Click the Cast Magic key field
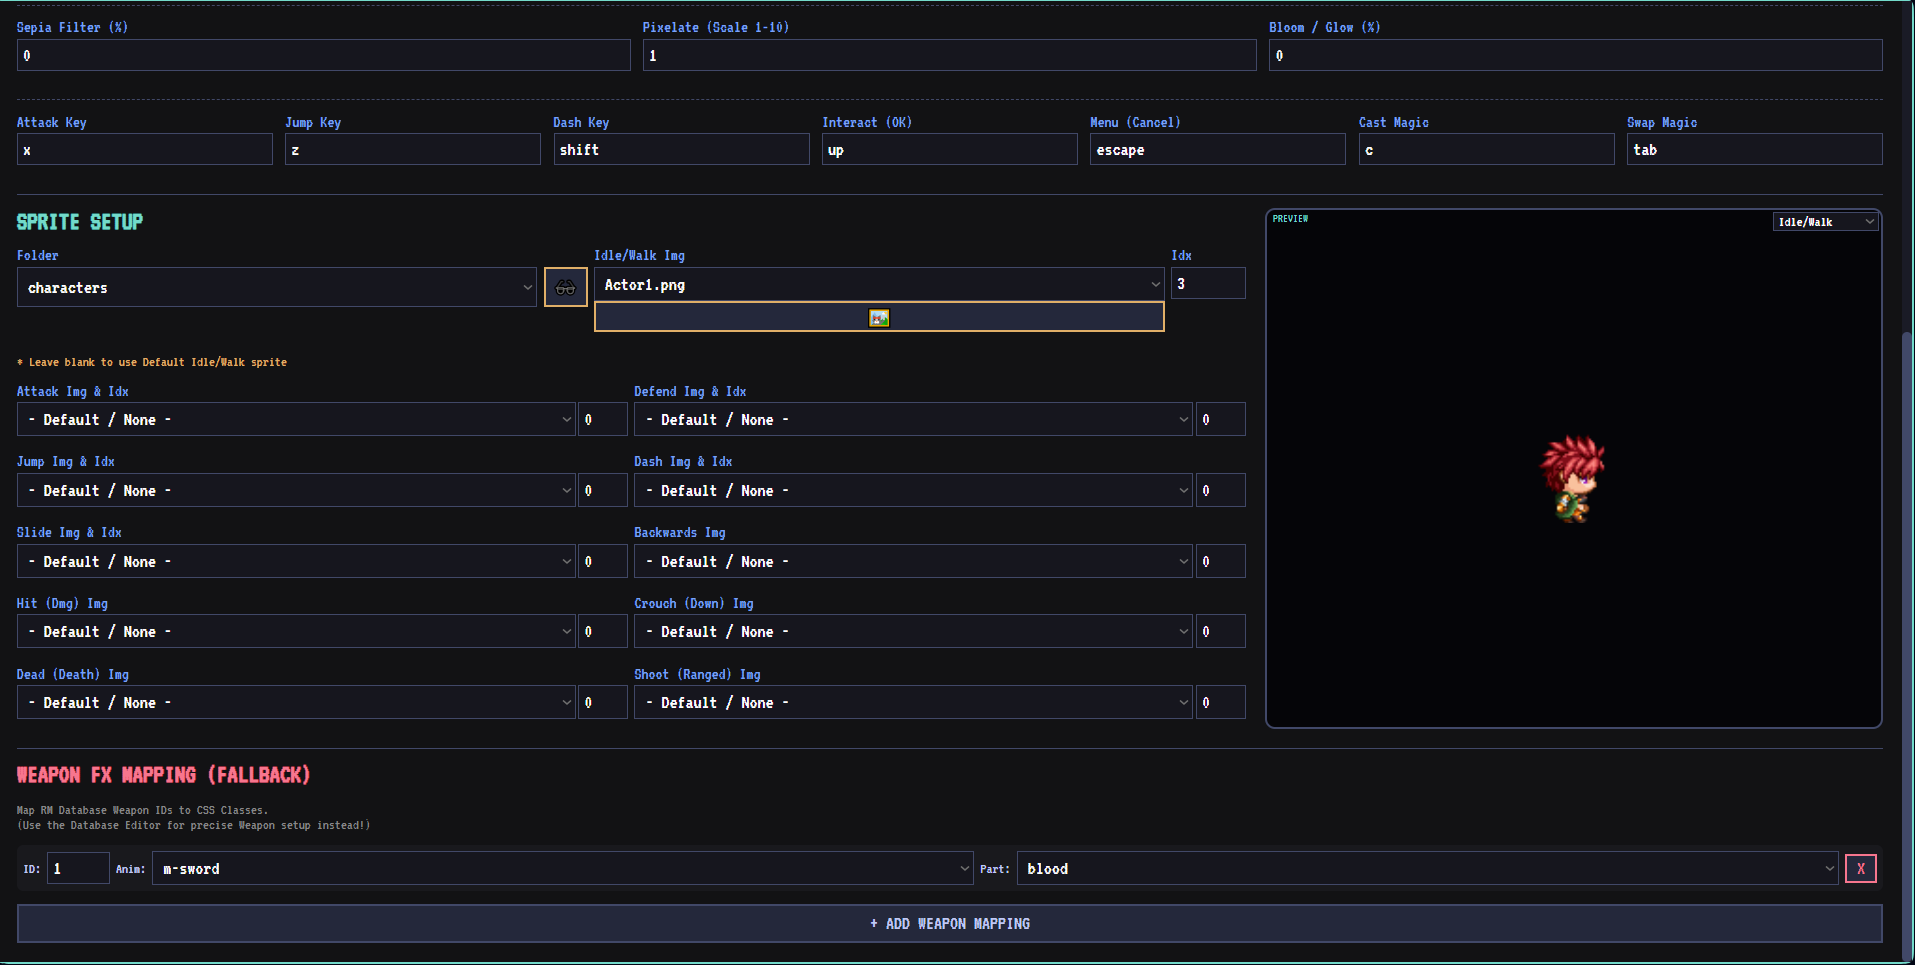The image size is (1920, 966). [1487, 150]
